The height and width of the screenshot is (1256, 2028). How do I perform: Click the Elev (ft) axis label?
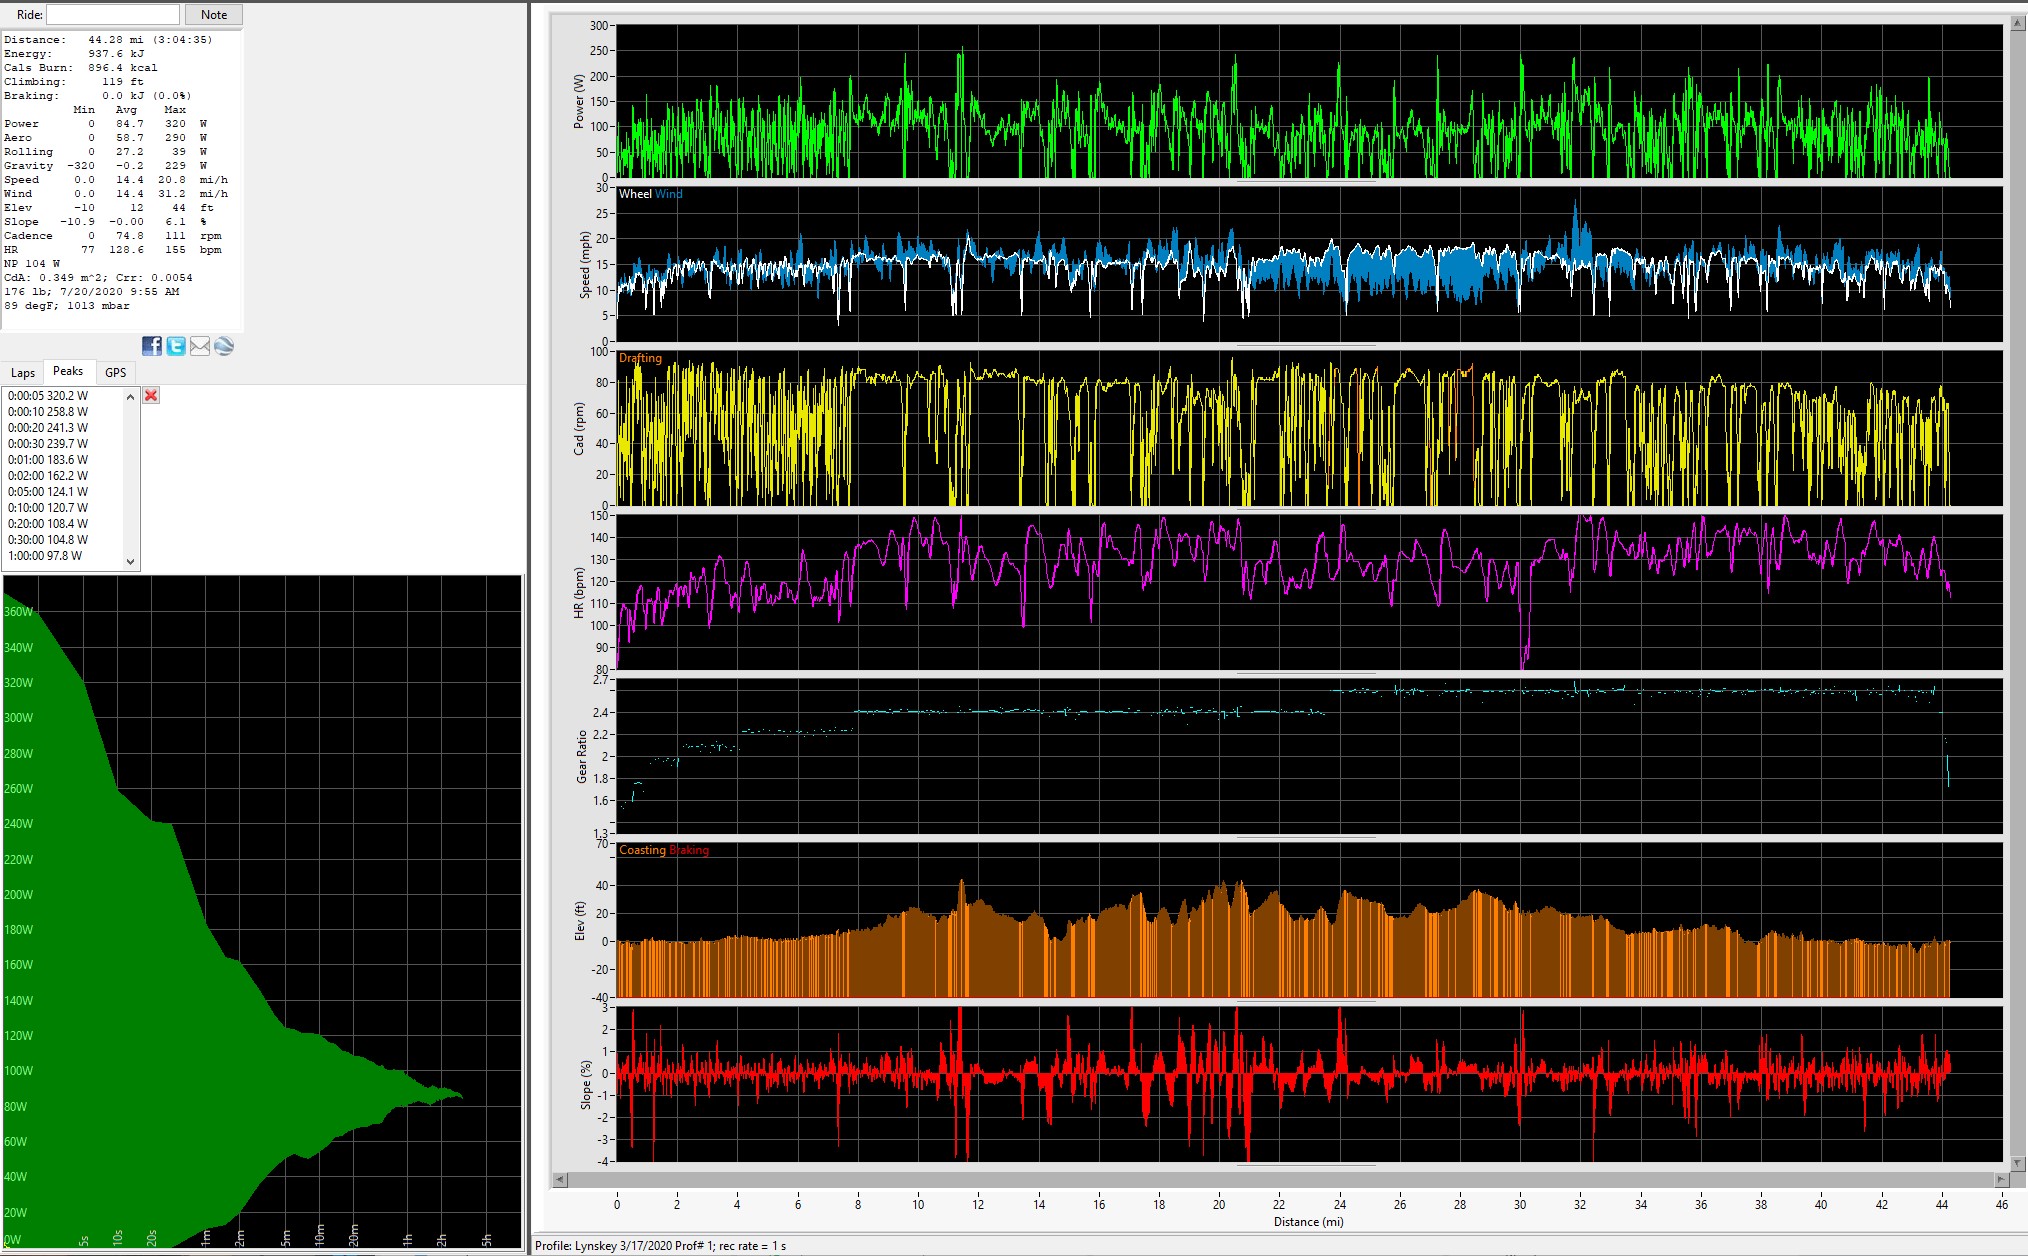(579, 921)
